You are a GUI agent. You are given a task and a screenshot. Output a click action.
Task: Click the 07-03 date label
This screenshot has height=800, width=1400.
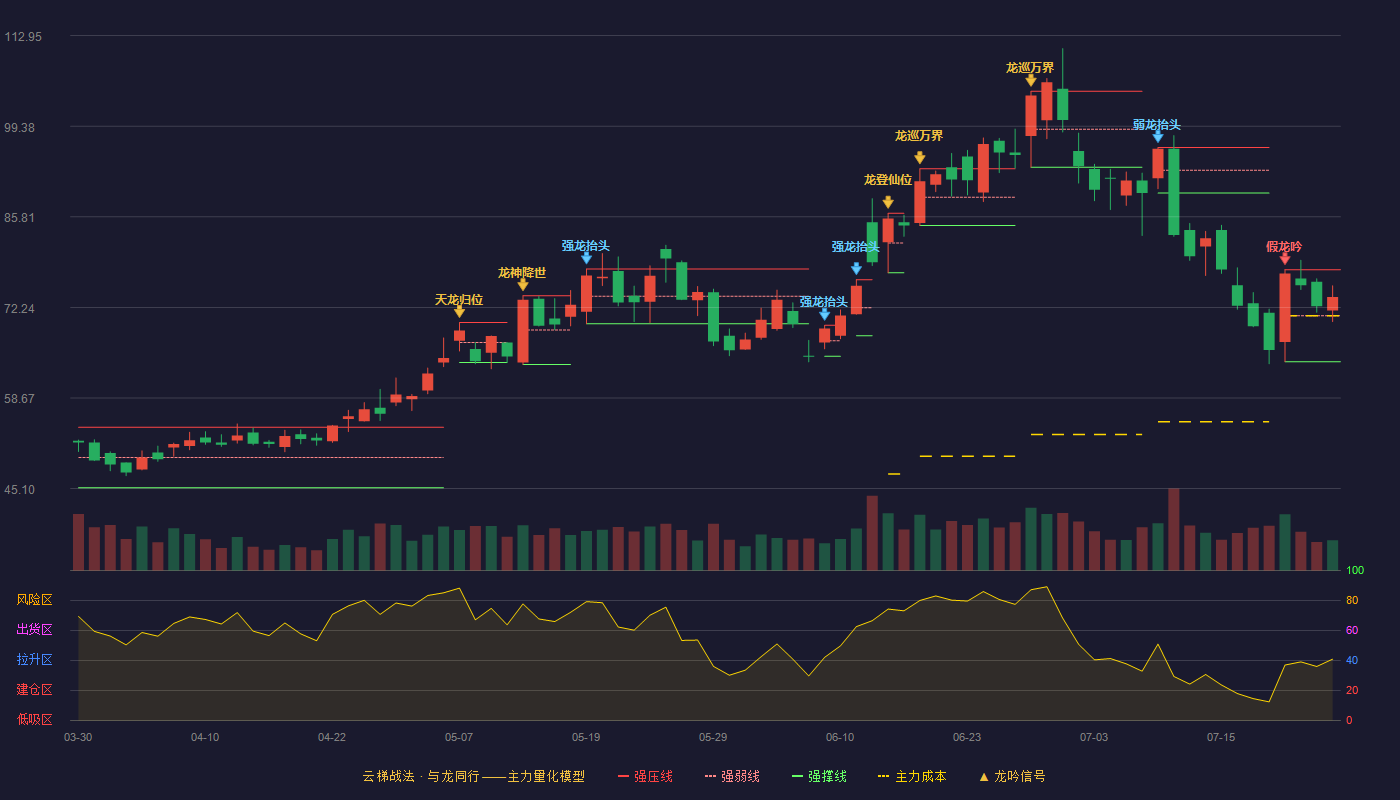[x=1094, y=737]
